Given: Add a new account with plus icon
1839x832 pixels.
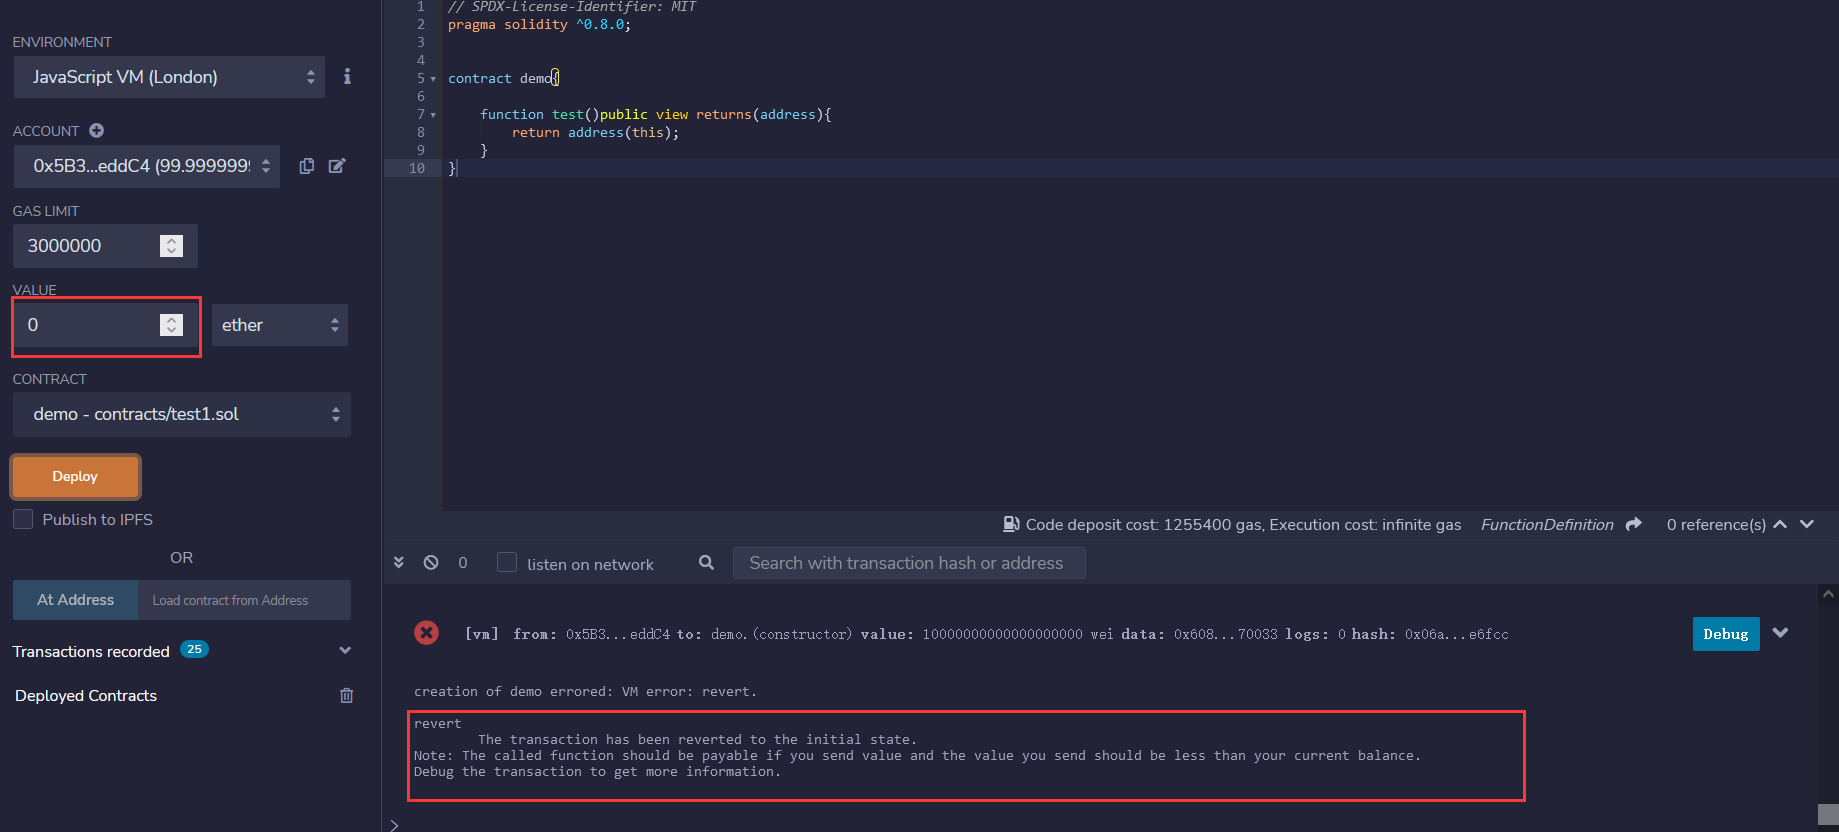Looking at the screenshot, I should pos(96,131).
